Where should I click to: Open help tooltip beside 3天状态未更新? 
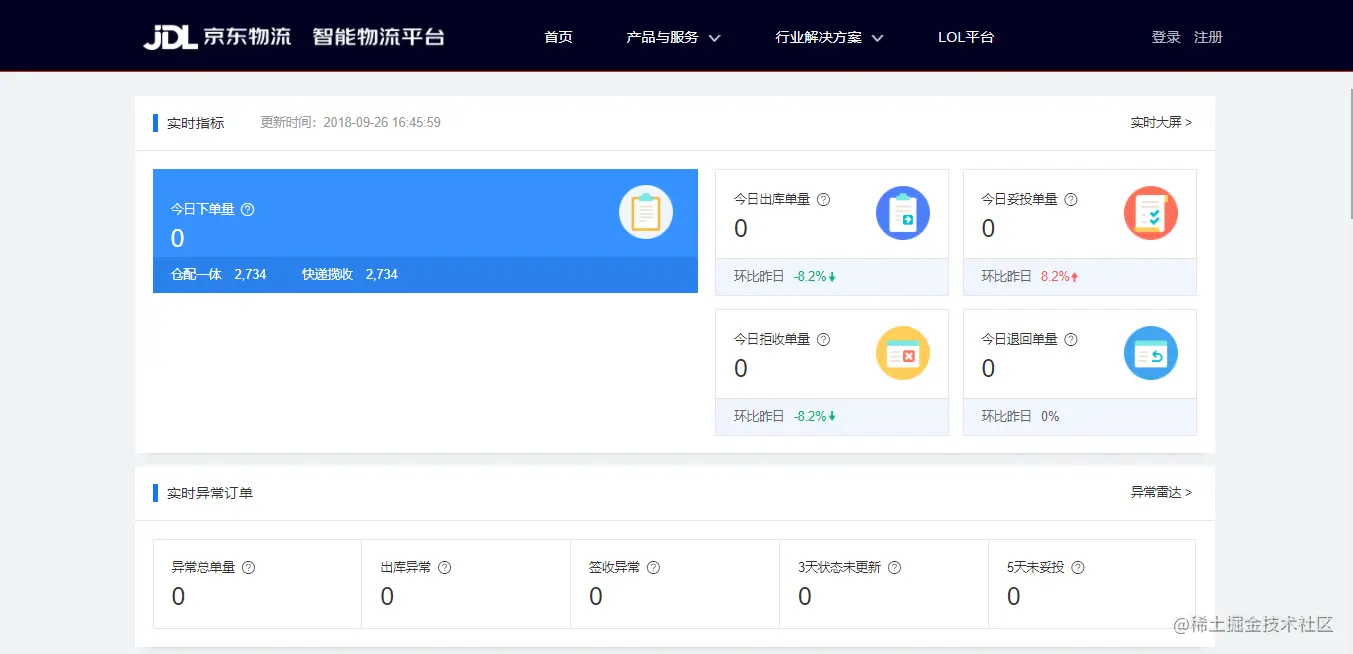coord(895,567)
